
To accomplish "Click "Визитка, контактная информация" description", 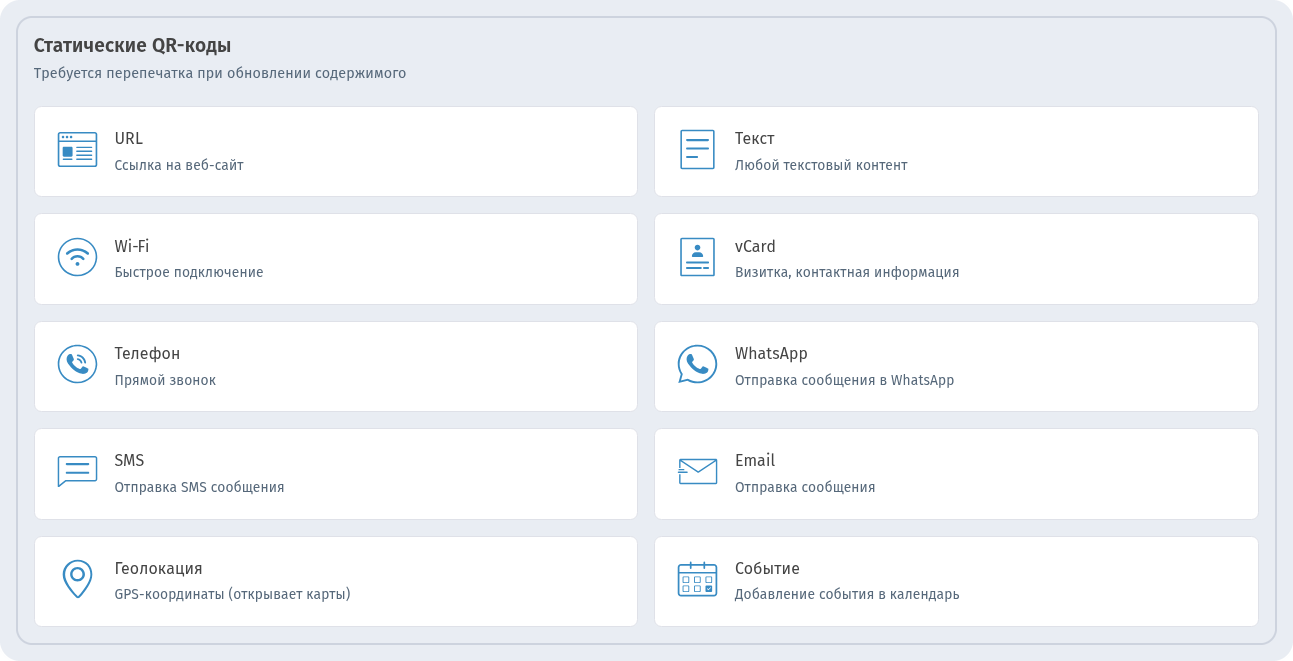I will pyautogui.click(x=847, y=272).
